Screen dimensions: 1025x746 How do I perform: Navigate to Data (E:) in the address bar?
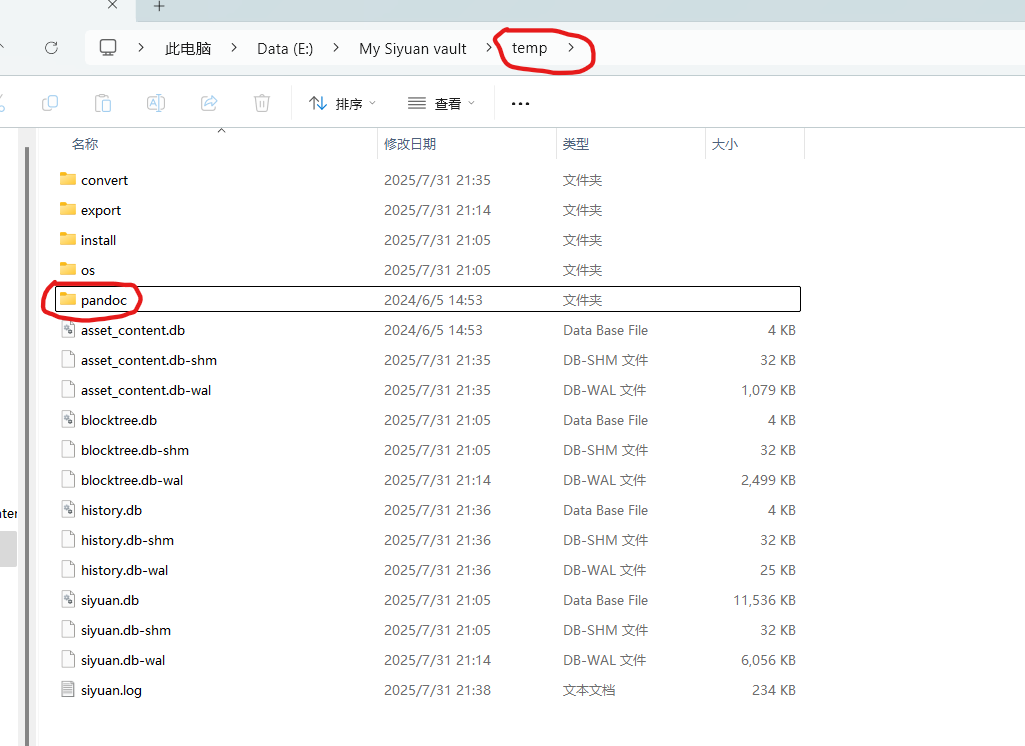tap(284, 47)
